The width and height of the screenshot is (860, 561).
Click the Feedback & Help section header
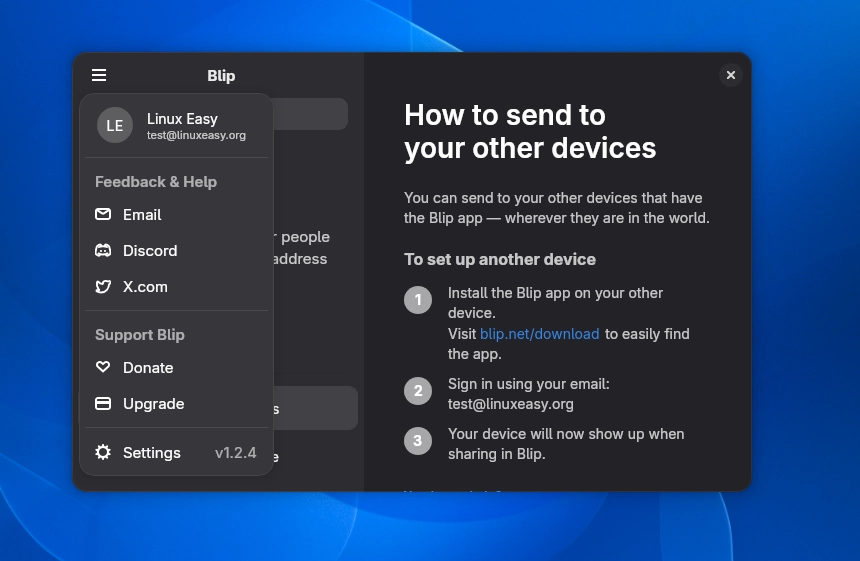(156, 182)
